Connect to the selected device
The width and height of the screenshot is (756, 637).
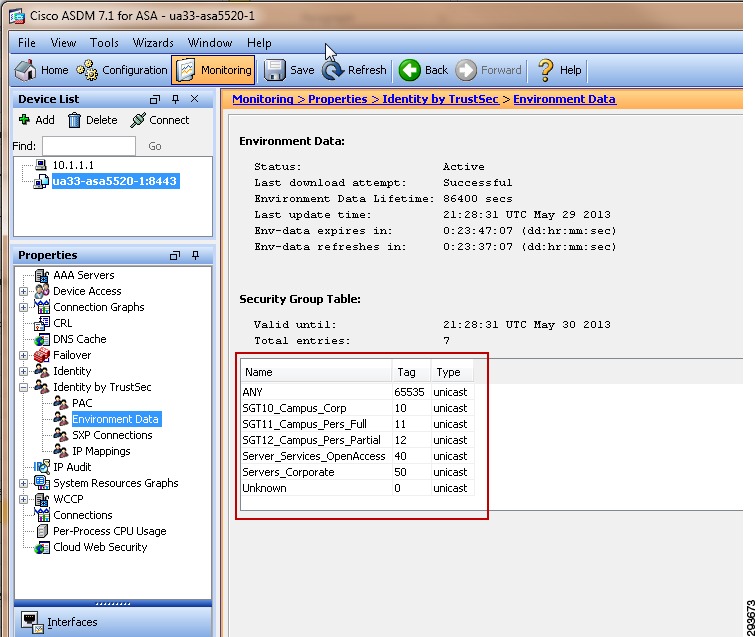pyautogui.click(x=160, y=120)
